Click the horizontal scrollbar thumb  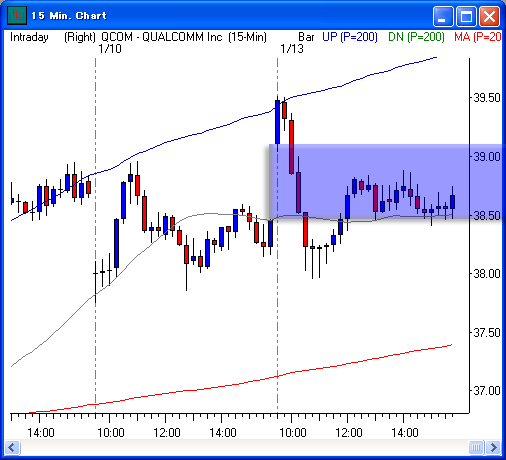tap(476, 447)
